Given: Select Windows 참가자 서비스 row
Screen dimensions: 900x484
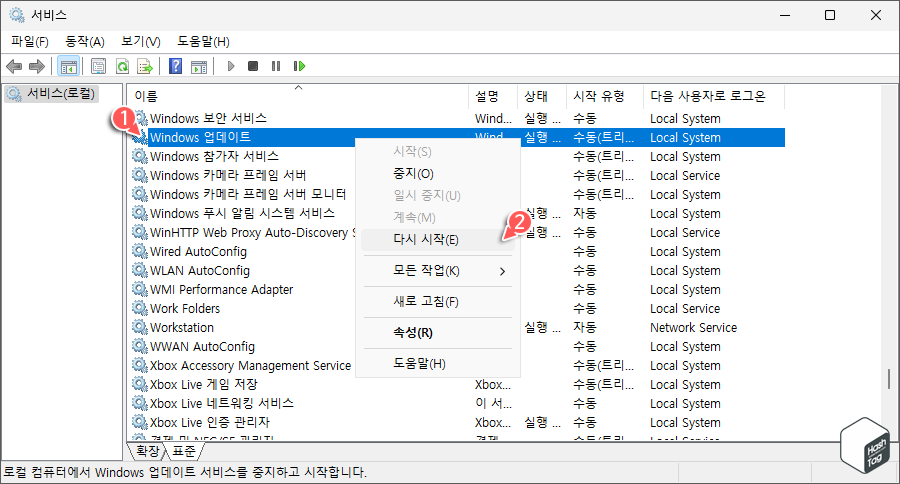Looking at the screenshot, I should tap(457, 156).
